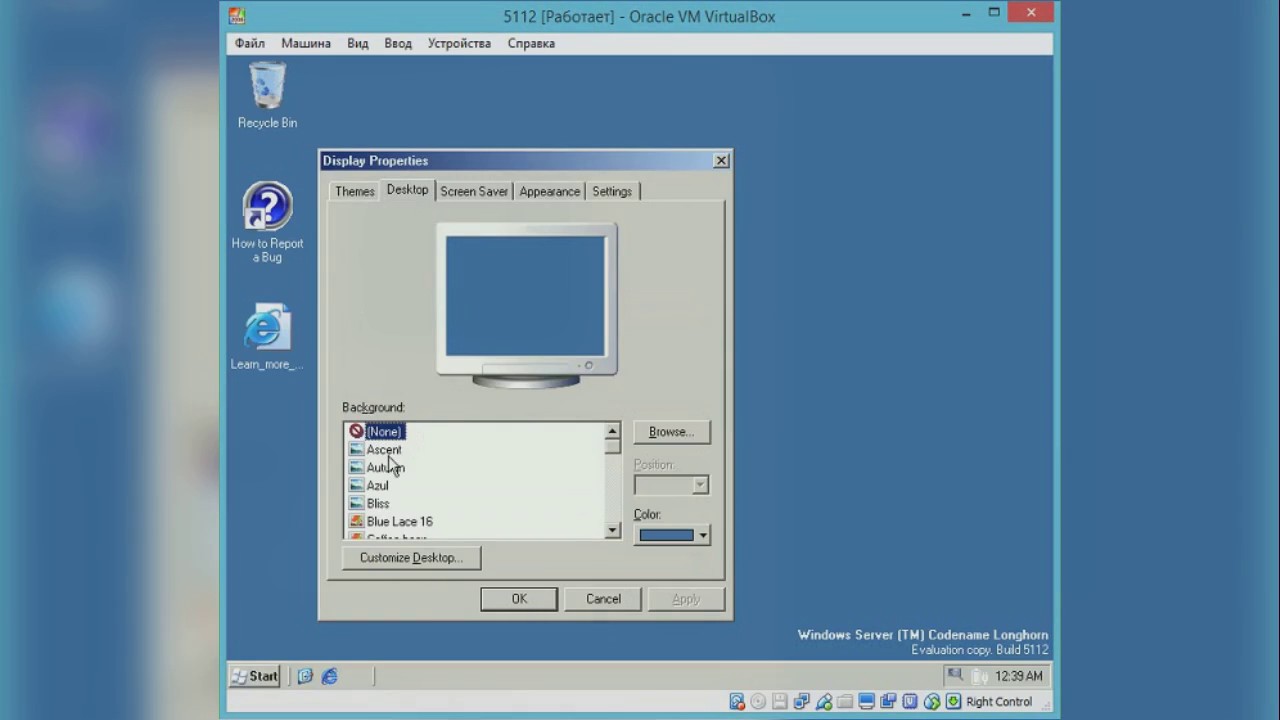
Task: Switch to the Screen Saver tab
Action: pyautogui.click(x=474, y=191)
